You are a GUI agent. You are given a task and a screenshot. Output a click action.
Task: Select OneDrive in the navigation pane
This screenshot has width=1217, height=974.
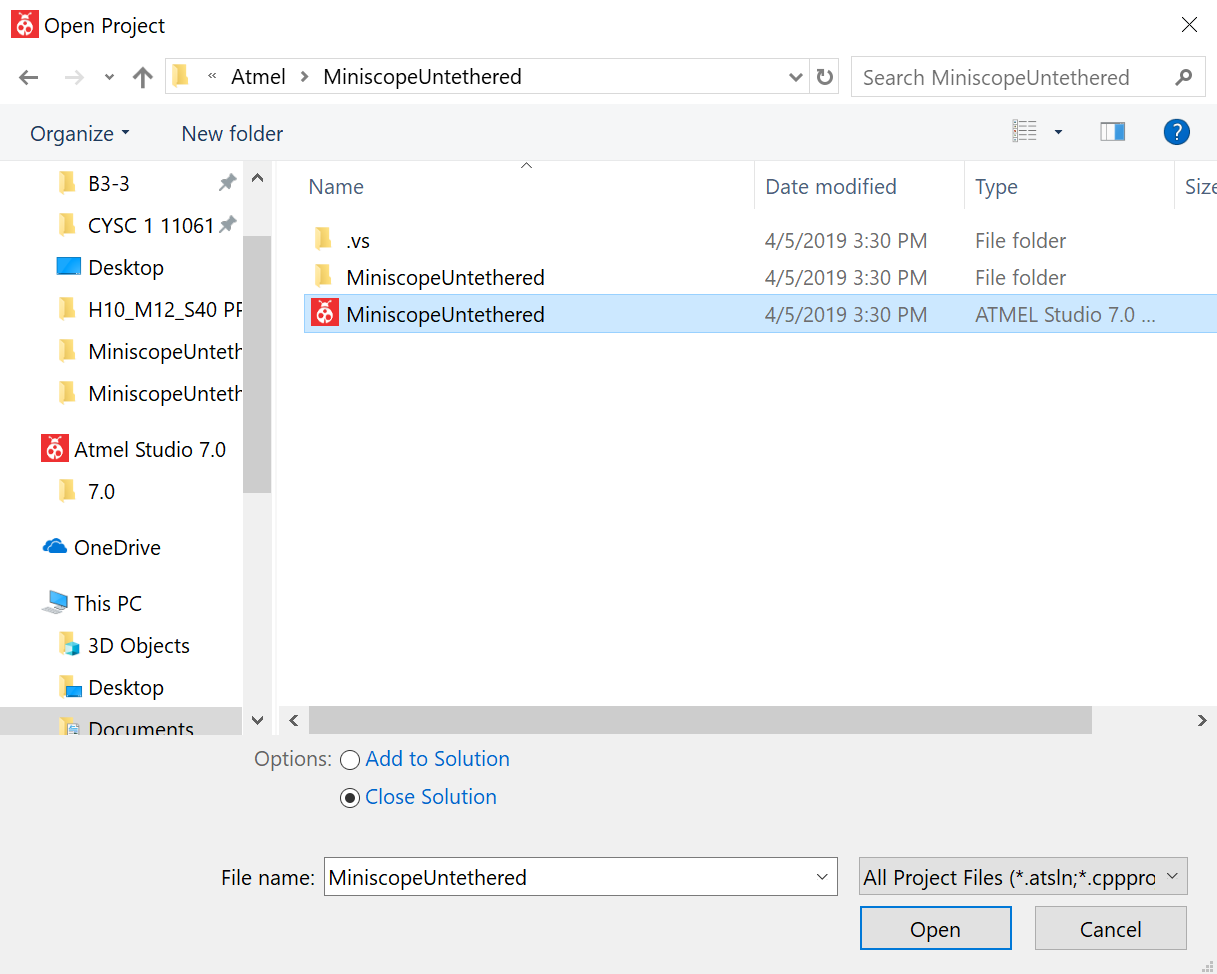pos(116,547)
